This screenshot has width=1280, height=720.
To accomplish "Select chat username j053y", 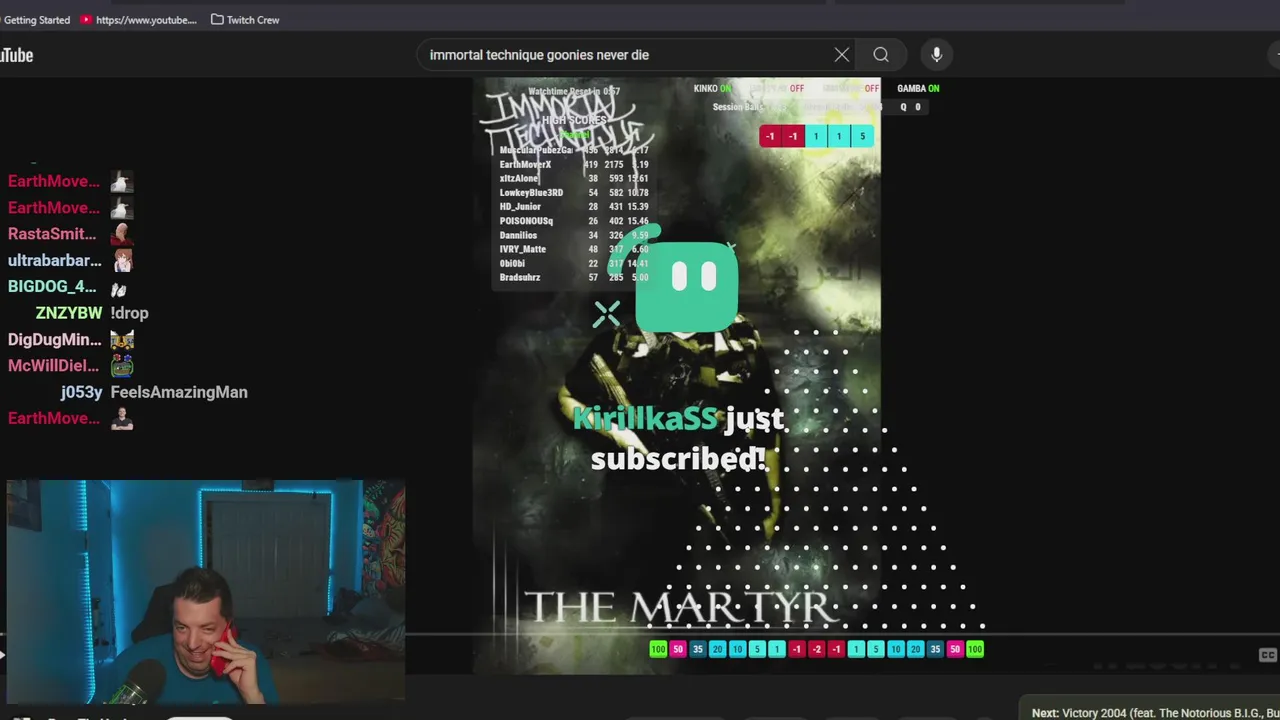I will click(x=81, y=393).
